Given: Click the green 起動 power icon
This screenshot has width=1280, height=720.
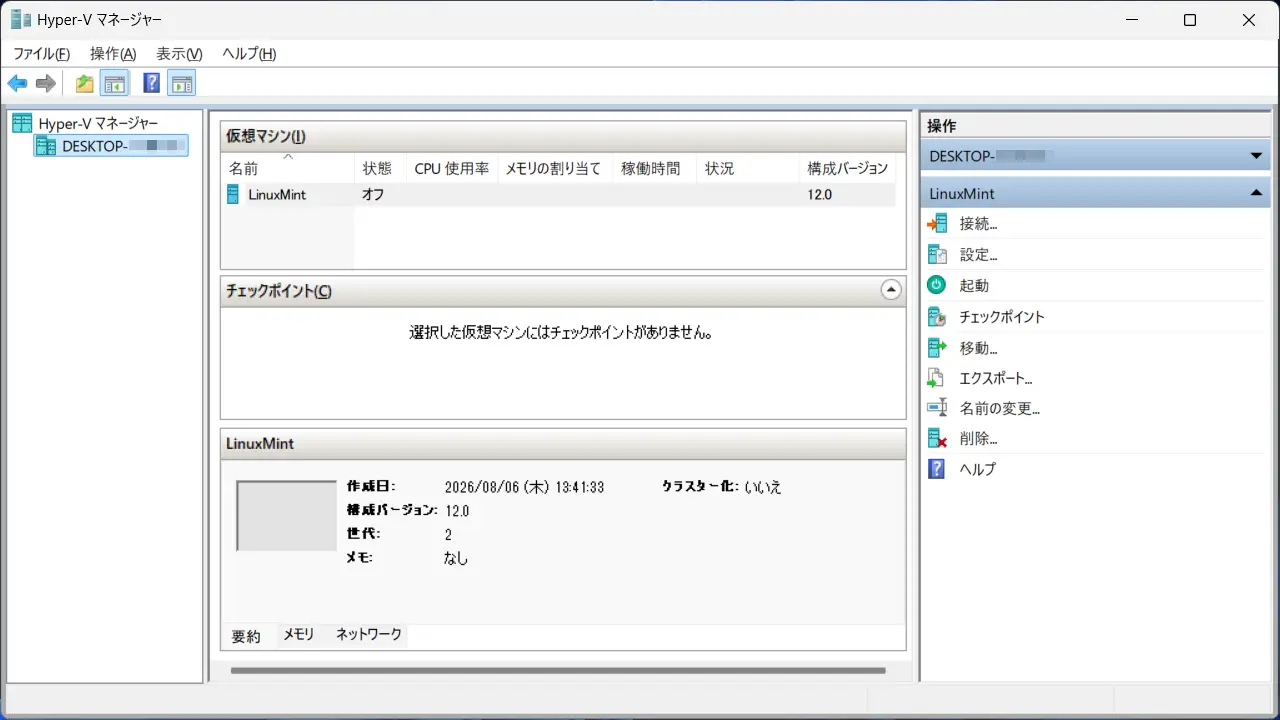Looking at the screenshot, I should [937, 285].
